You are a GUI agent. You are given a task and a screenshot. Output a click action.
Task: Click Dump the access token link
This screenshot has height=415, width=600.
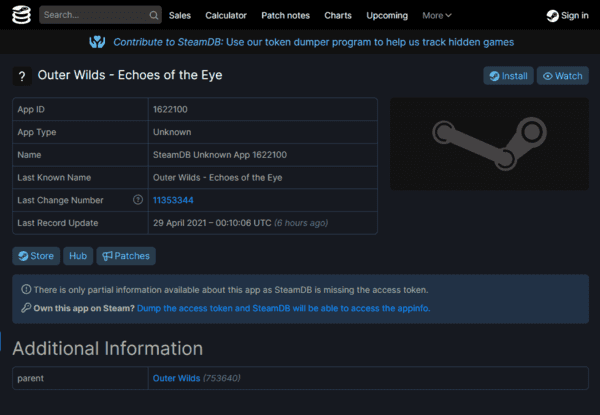(x=284, y=308)
